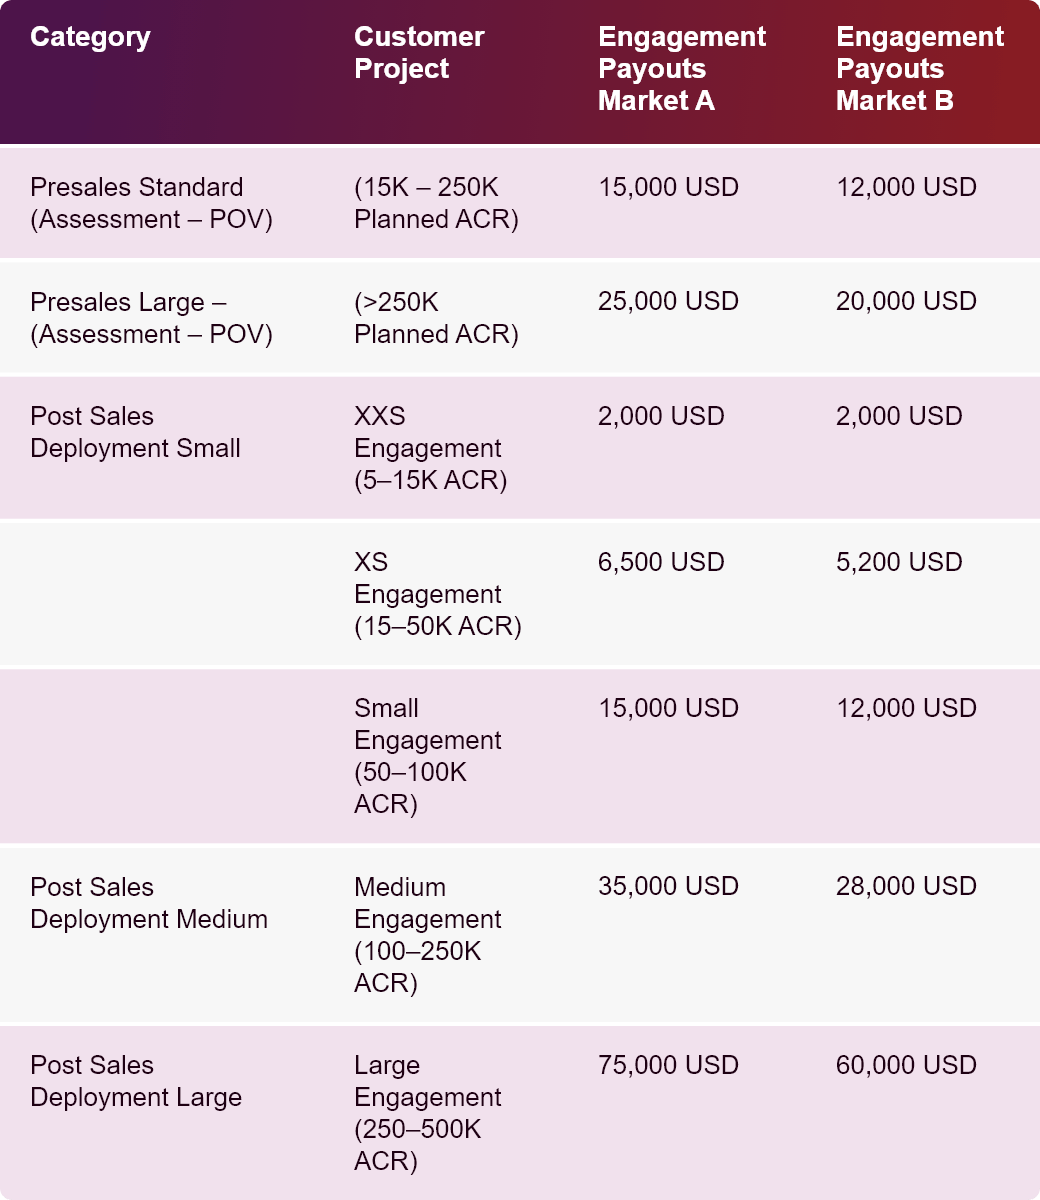Select the 6,500 USD payout value
Screen dimensions: 1040x1200
coord(661,562)
